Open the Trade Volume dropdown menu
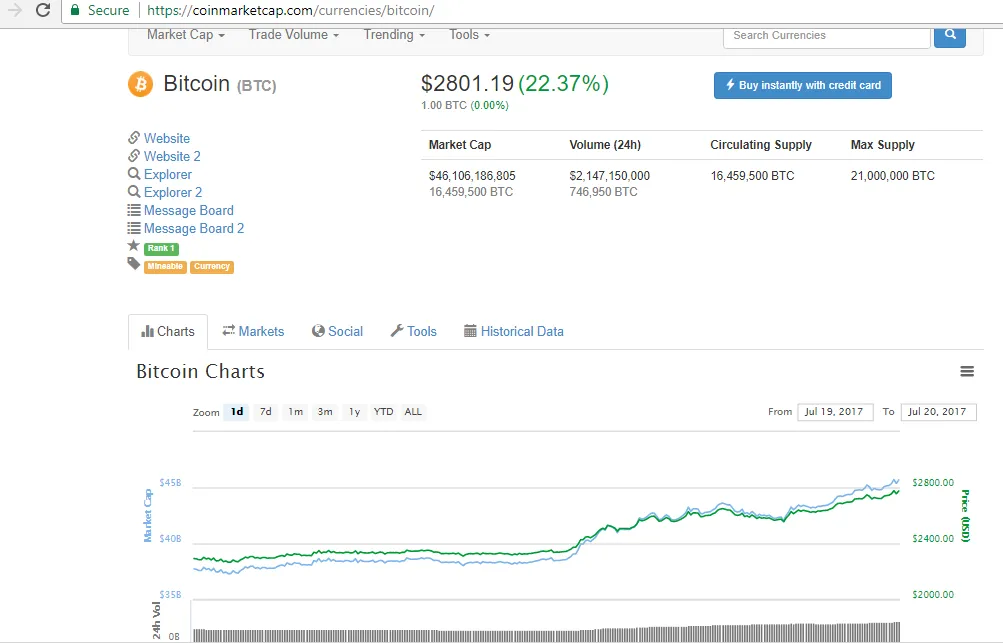The image size is (1003, 643). (294, 35)
